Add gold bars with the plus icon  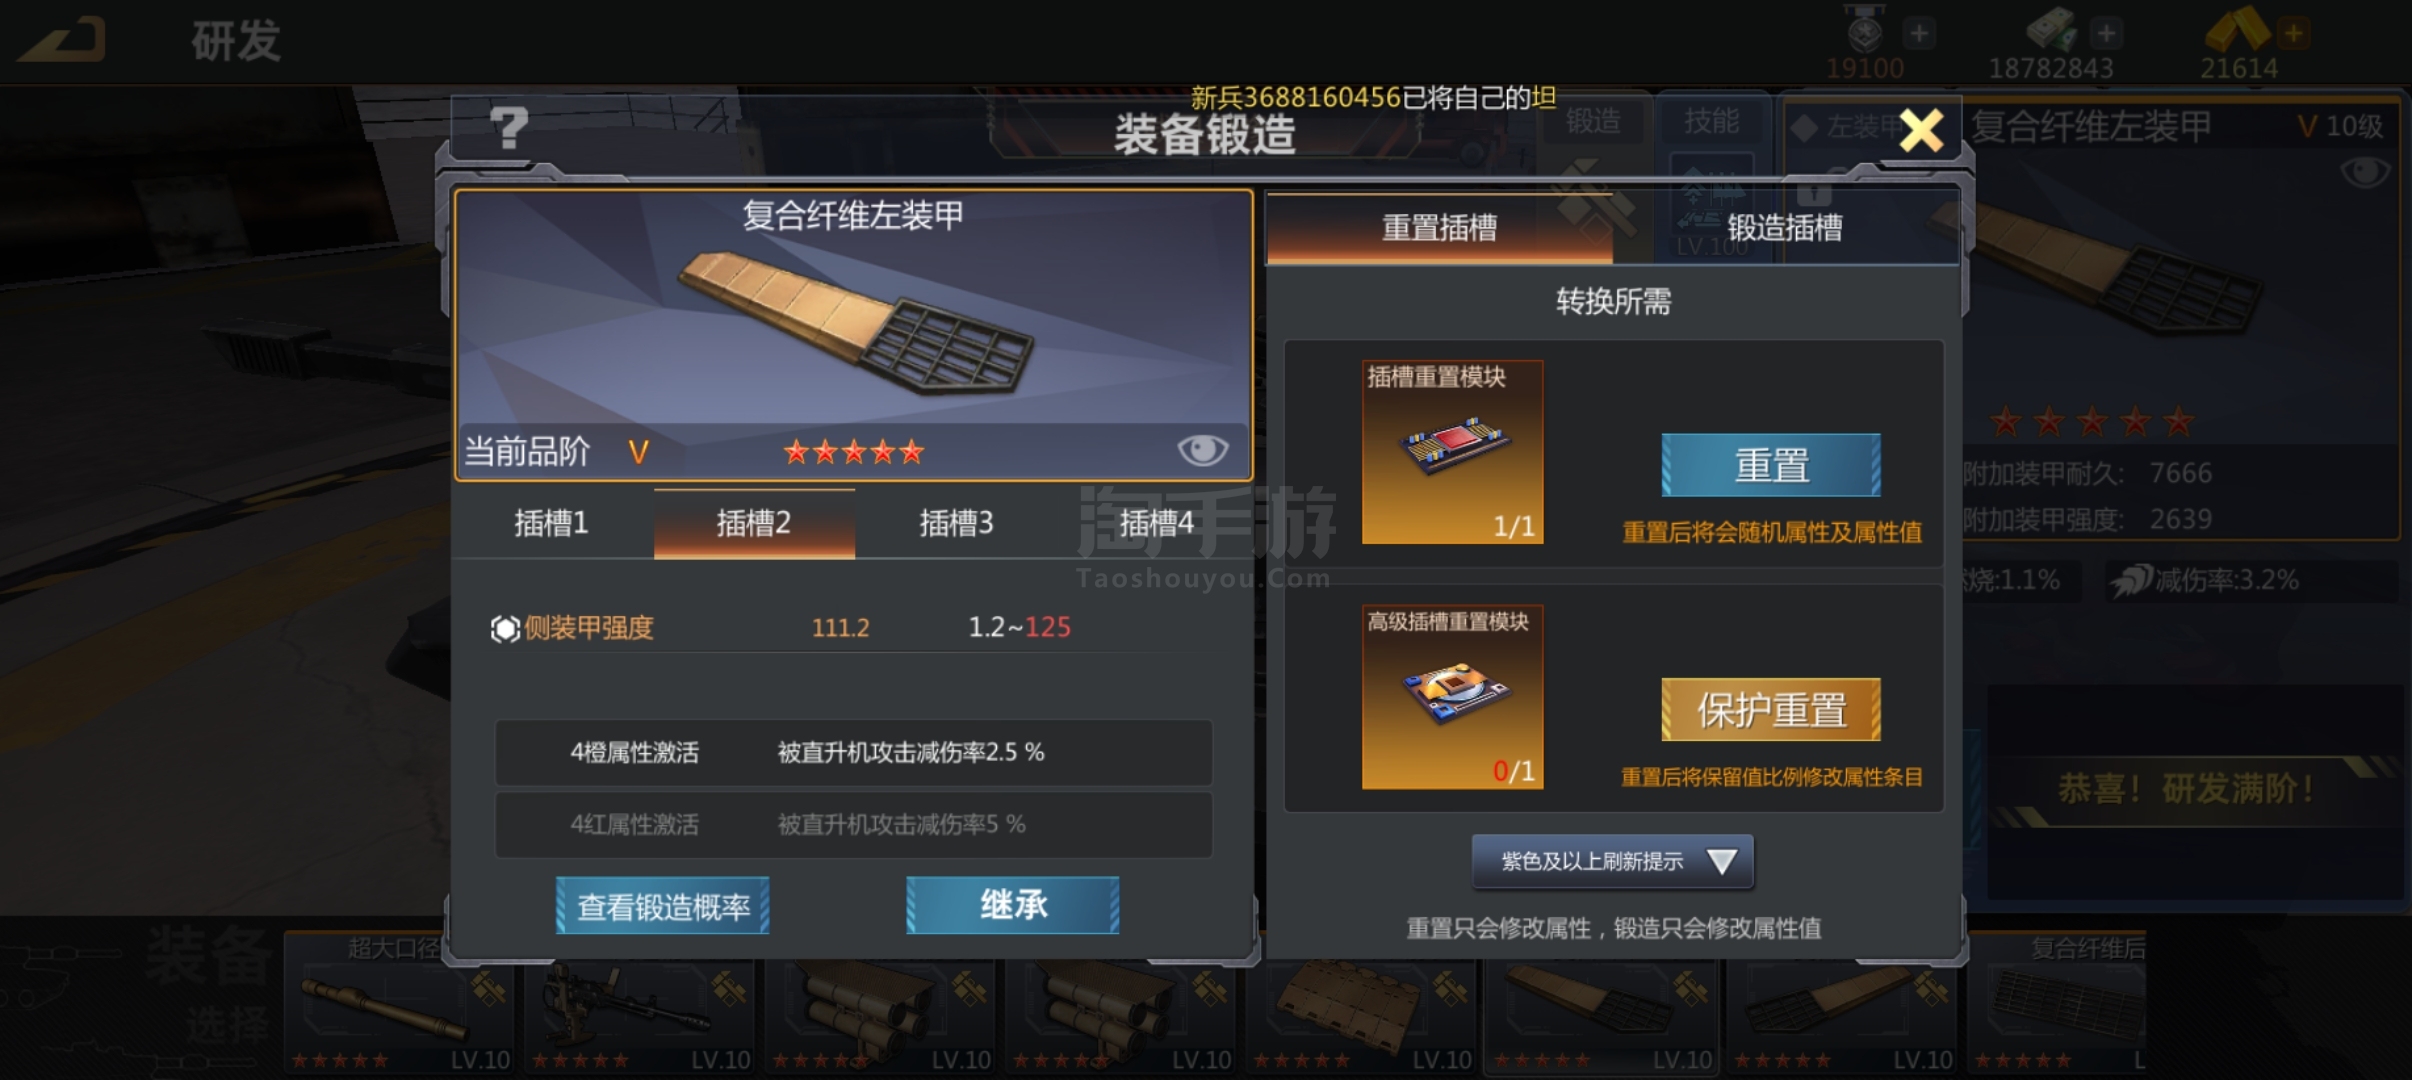point(2293,33)
